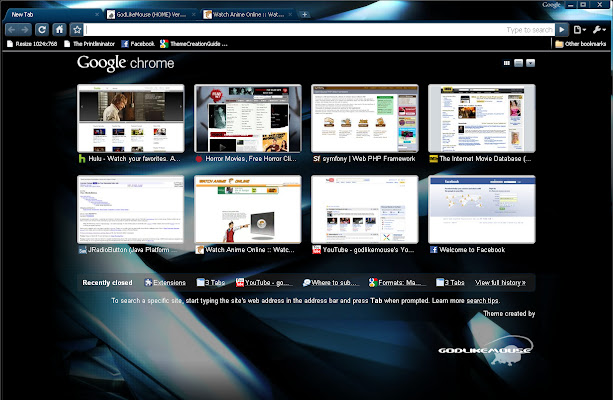Close the New Tab tab
This screenshot has height=400, width=613.
pyautogui.click(x=97, y=14)
